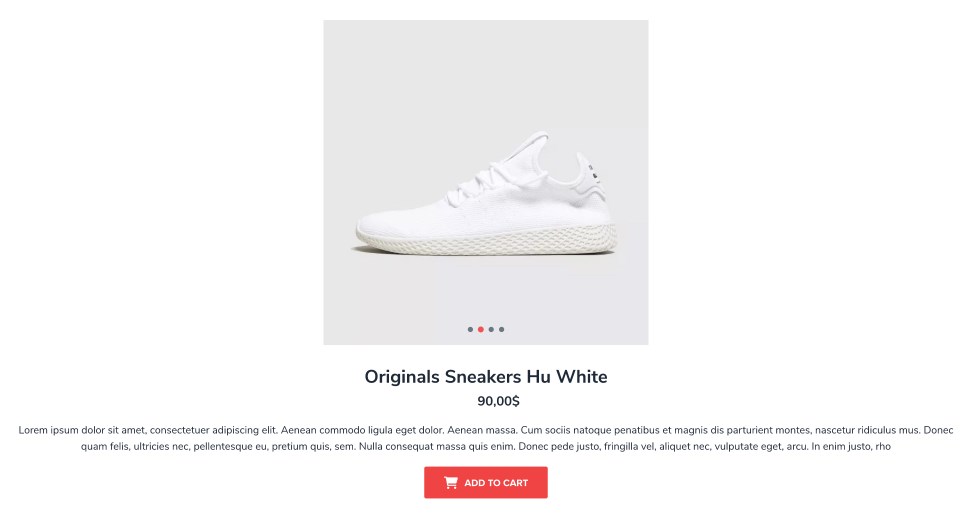Click the Originals Sneakers Hu White title
The width and height of the screenshot is (962, 518).
pos(486,377)
